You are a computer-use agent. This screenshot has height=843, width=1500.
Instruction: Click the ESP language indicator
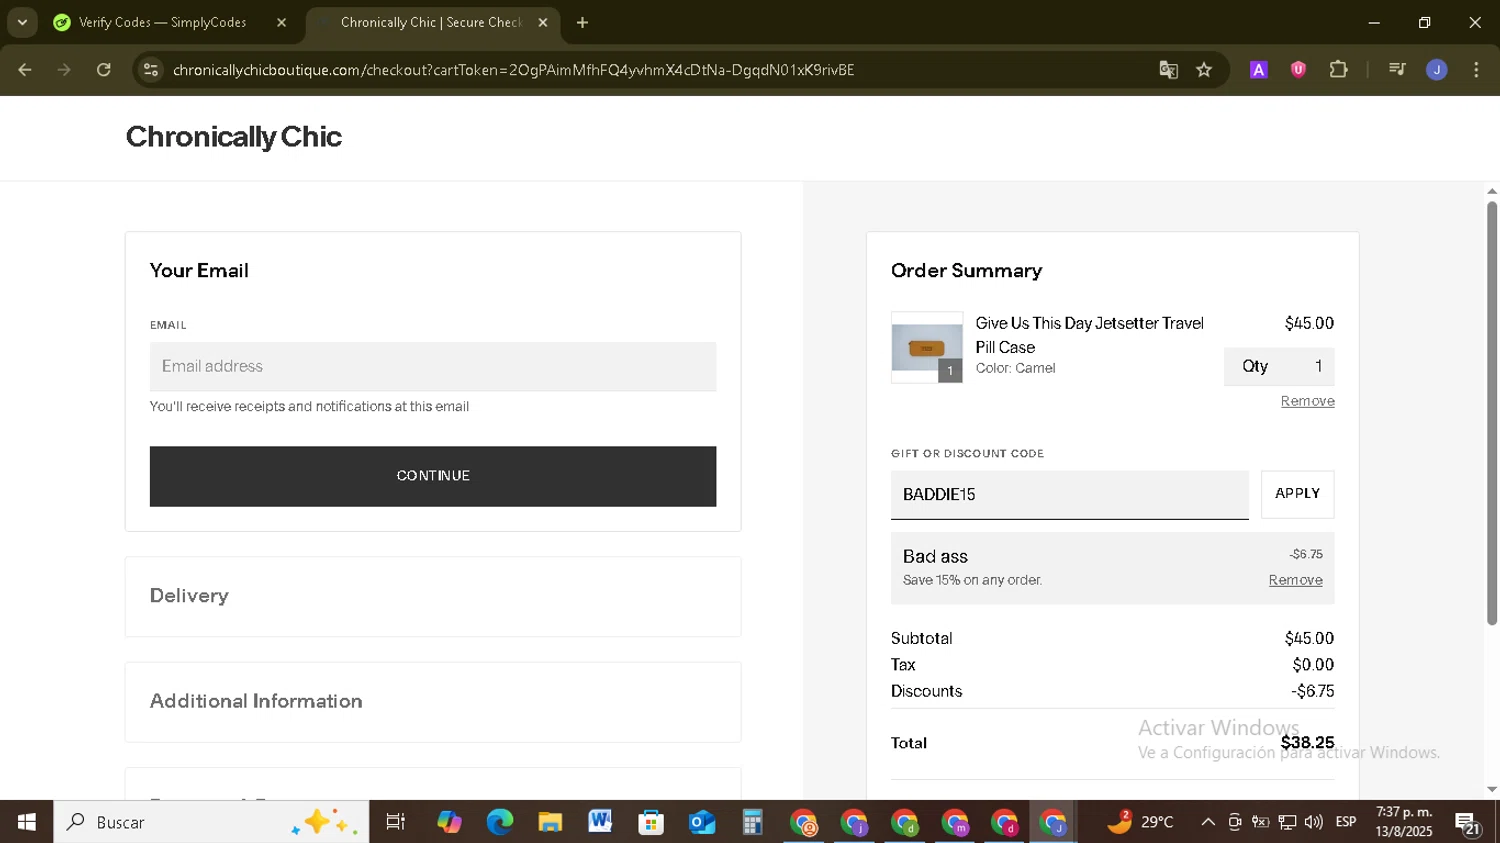click(x=1346, y=822)
